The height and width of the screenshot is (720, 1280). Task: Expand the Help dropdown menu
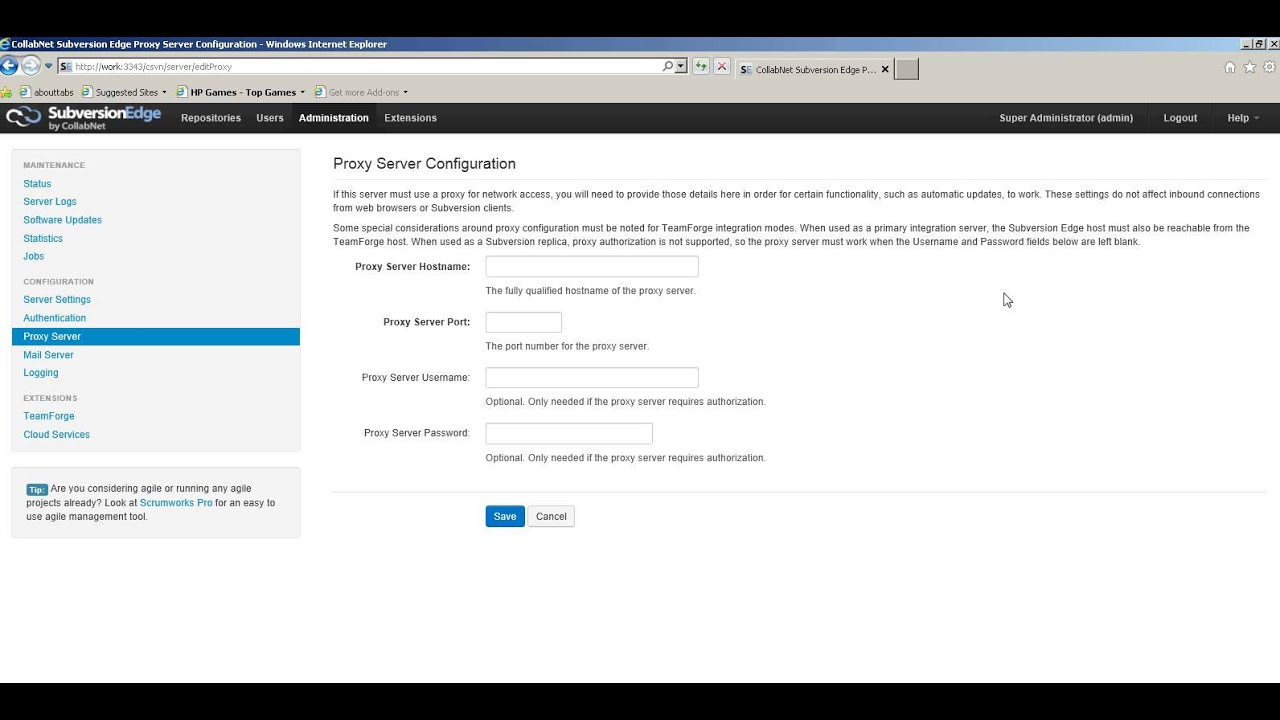(x=1243, y=118)
